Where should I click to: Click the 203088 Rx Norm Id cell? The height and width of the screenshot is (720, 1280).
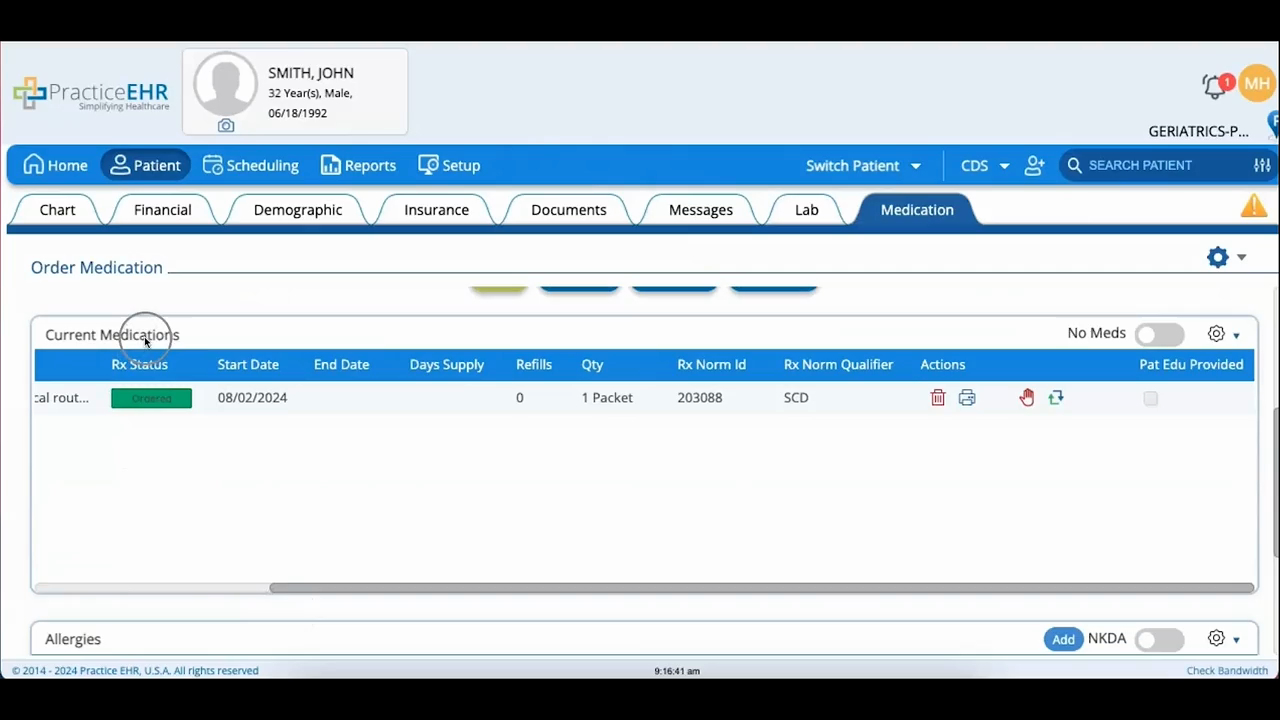699,397
